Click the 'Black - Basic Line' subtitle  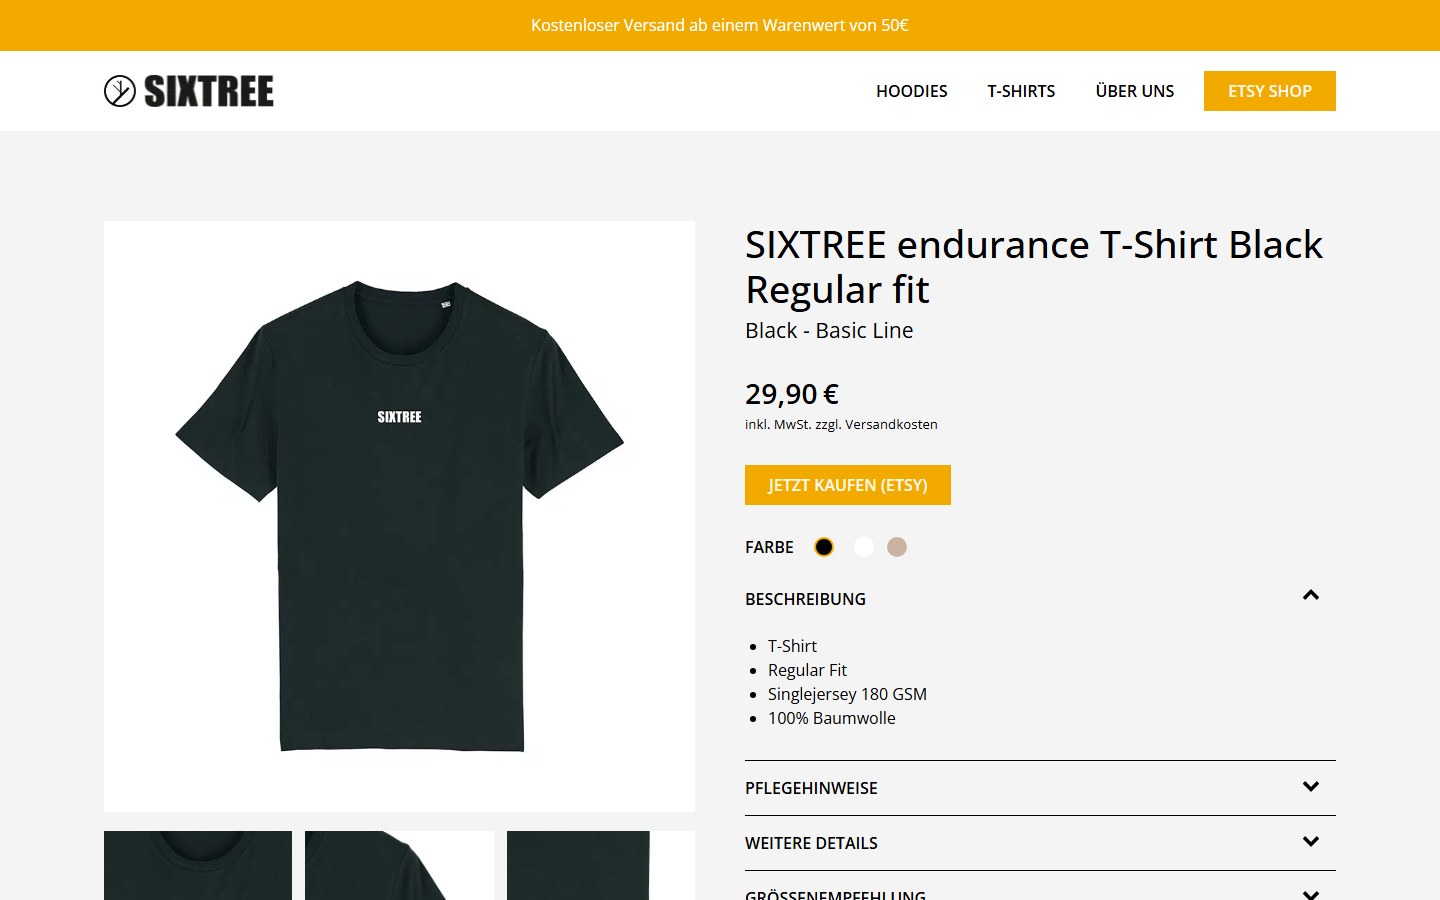829,330
